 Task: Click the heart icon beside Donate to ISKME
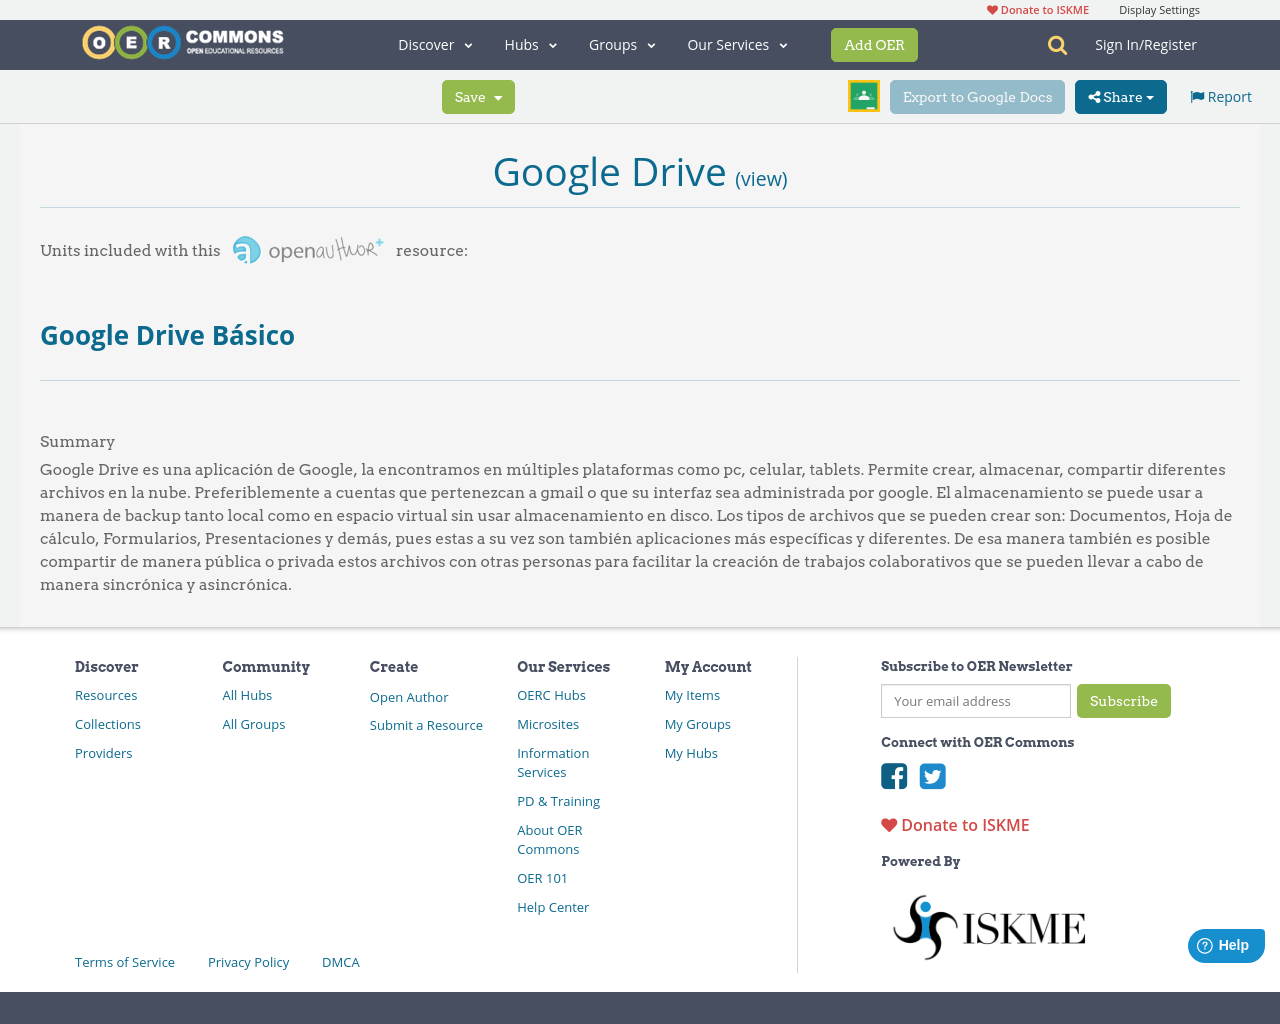click(888, 824)
